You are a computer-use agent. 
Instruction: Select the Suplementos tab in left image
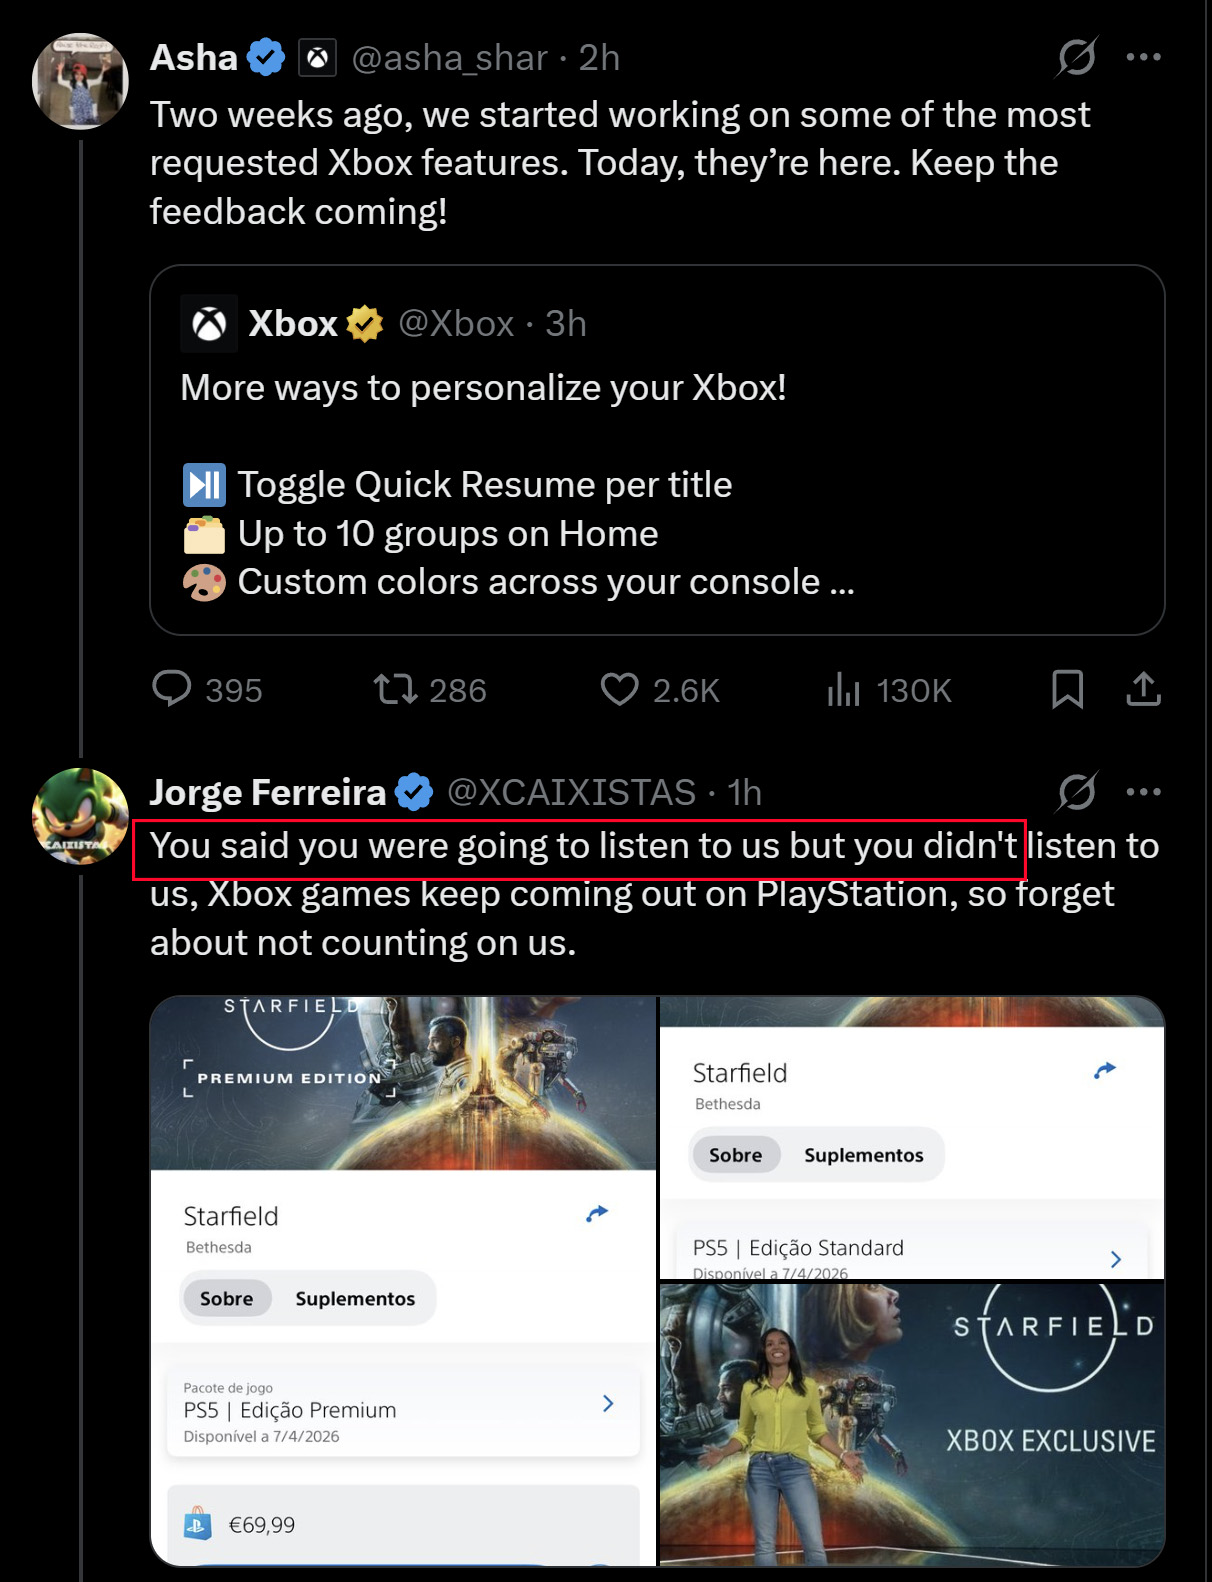pyautogui.click(x=355, y=1299)
